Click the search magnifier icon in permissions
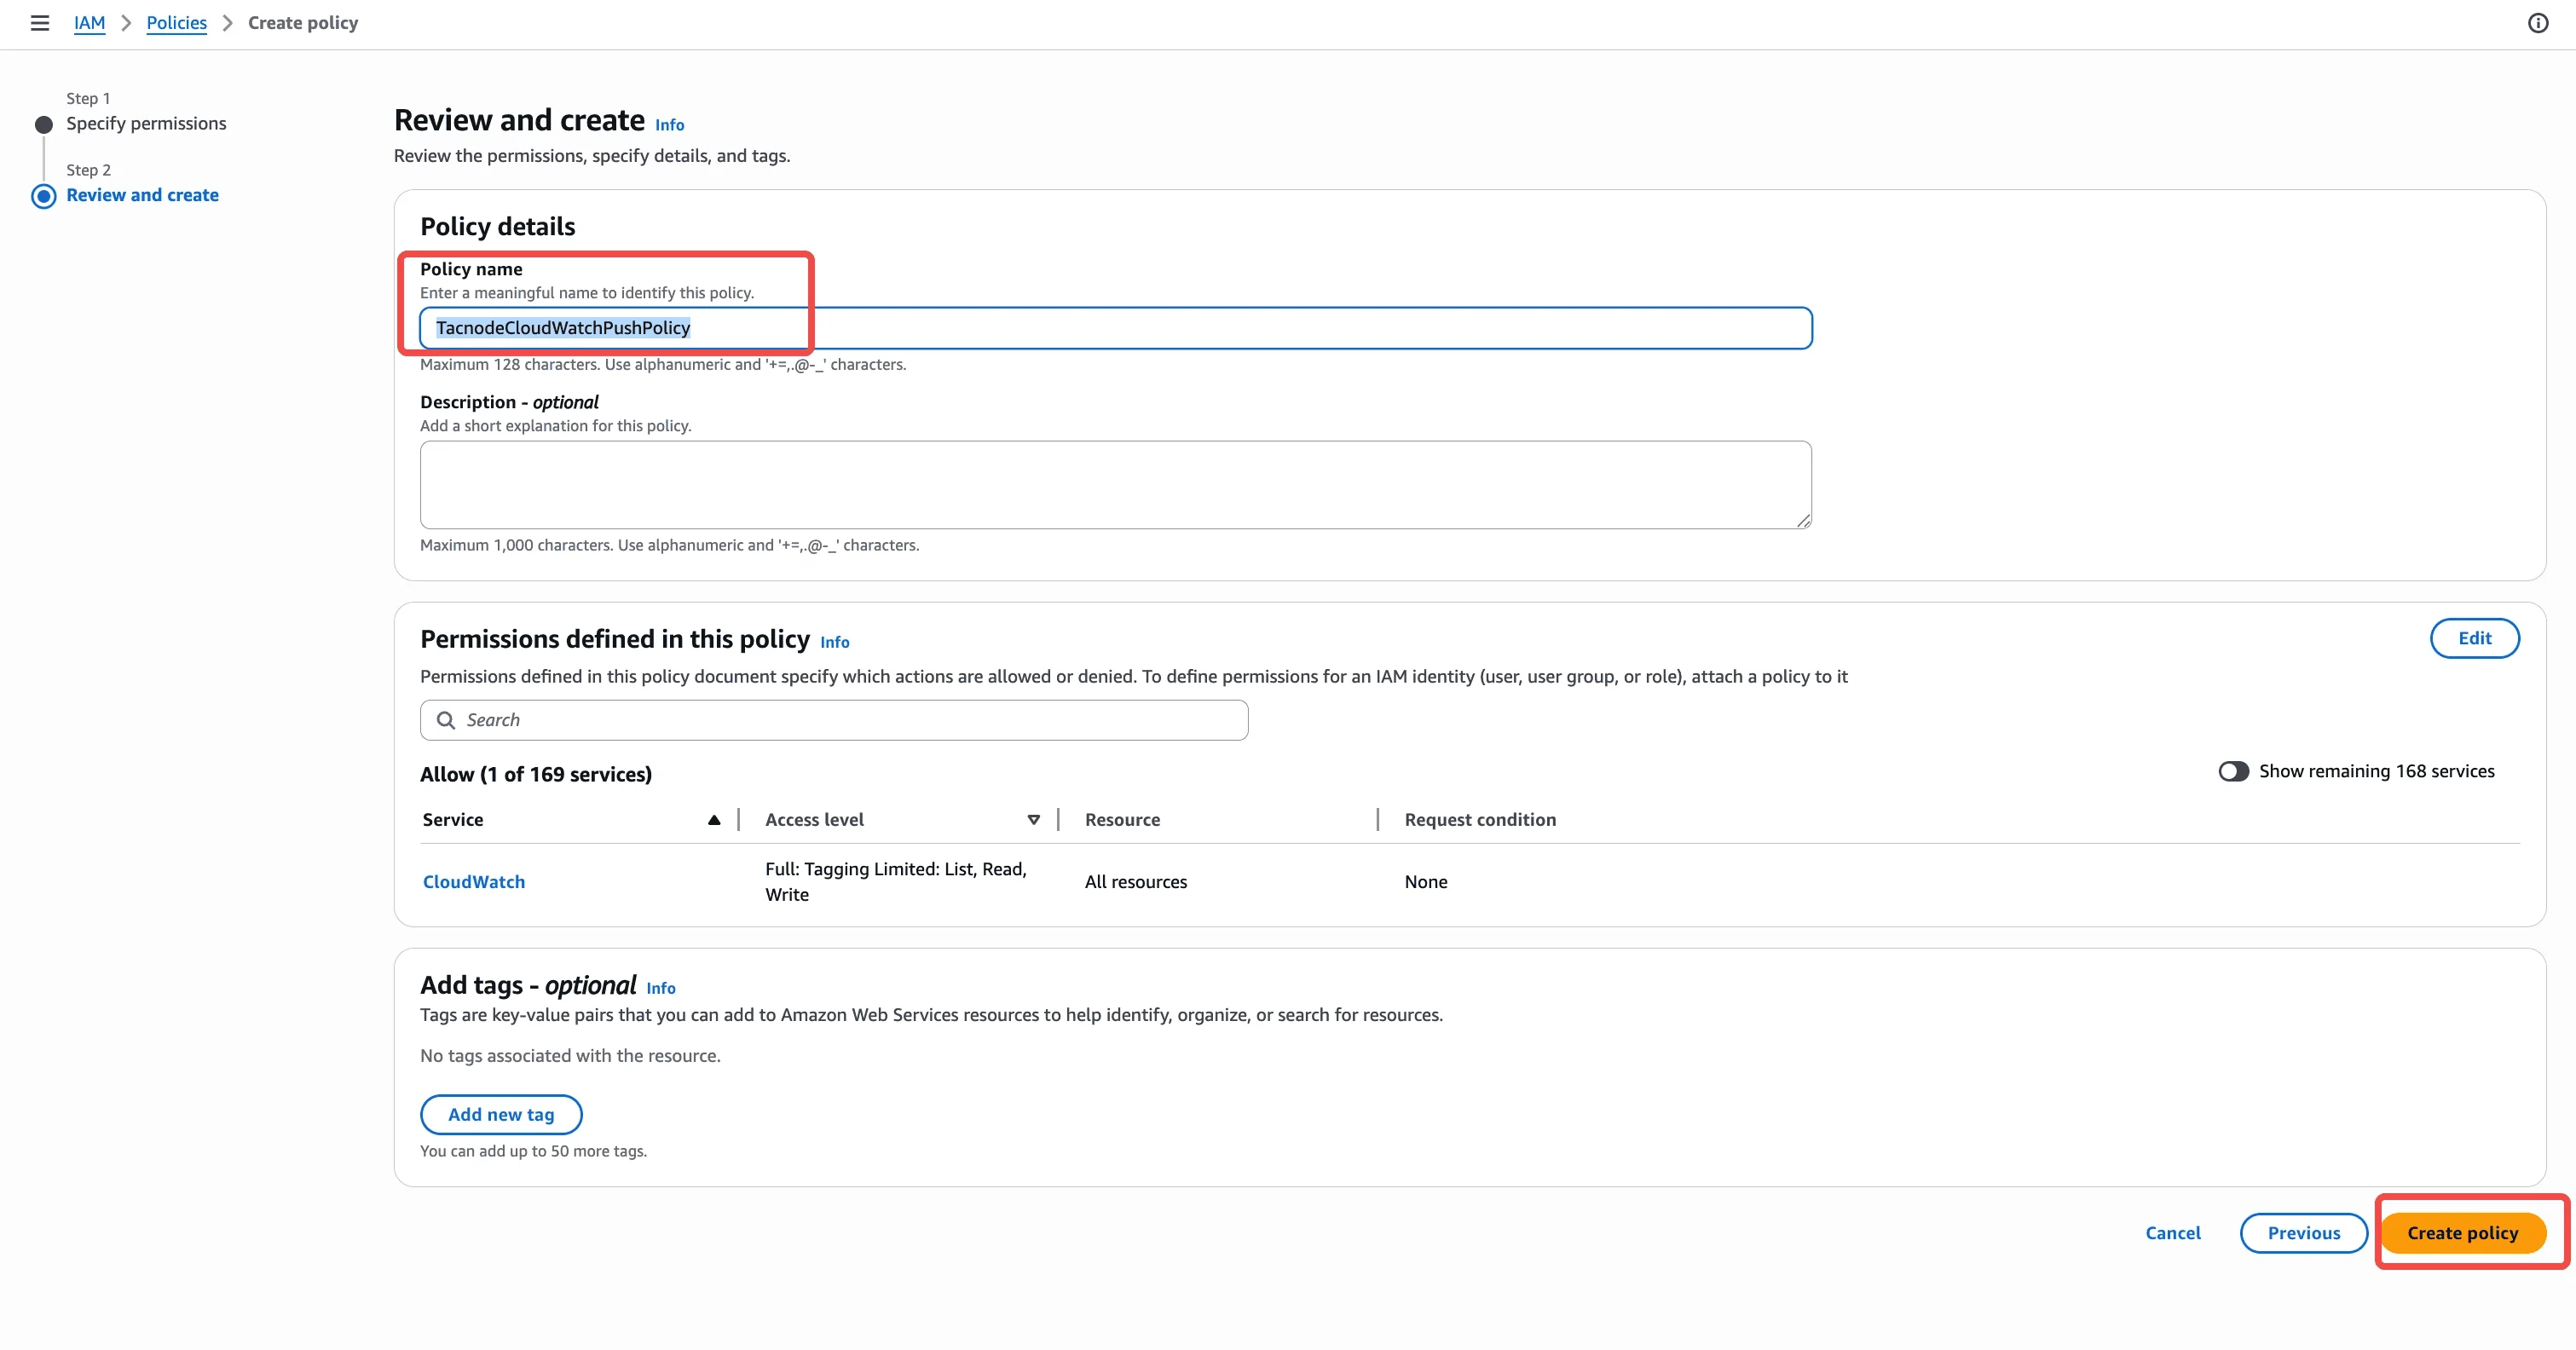Image resolution: width=2576 pixels, height=1350 pixels. [446, 720]
